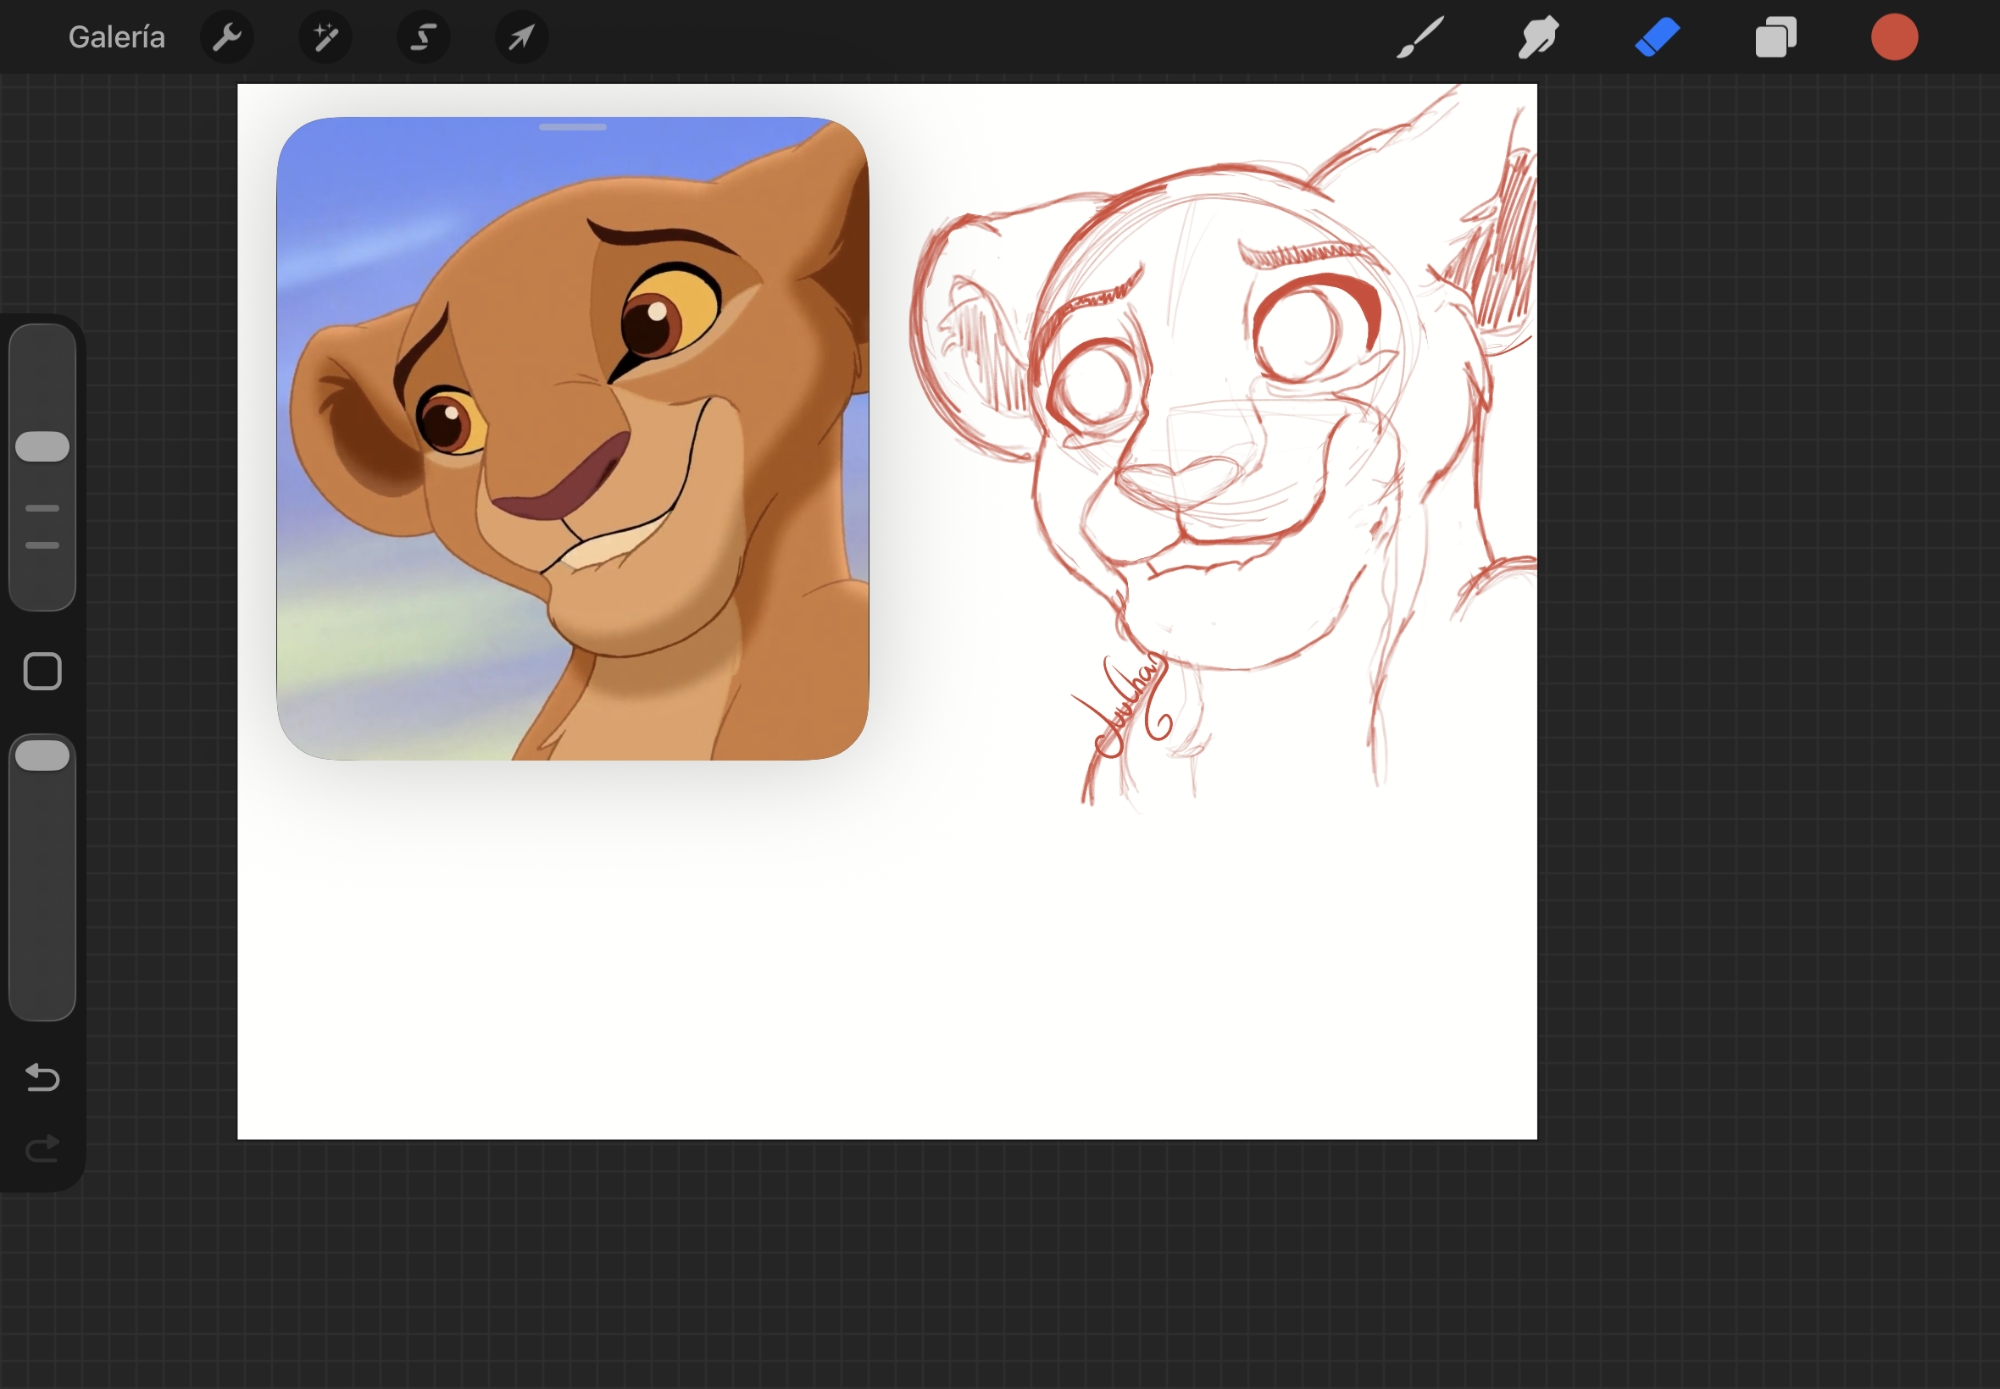Select the Smudge finger tool
The image size is (2000, 1389).
tap(1538, 38)
